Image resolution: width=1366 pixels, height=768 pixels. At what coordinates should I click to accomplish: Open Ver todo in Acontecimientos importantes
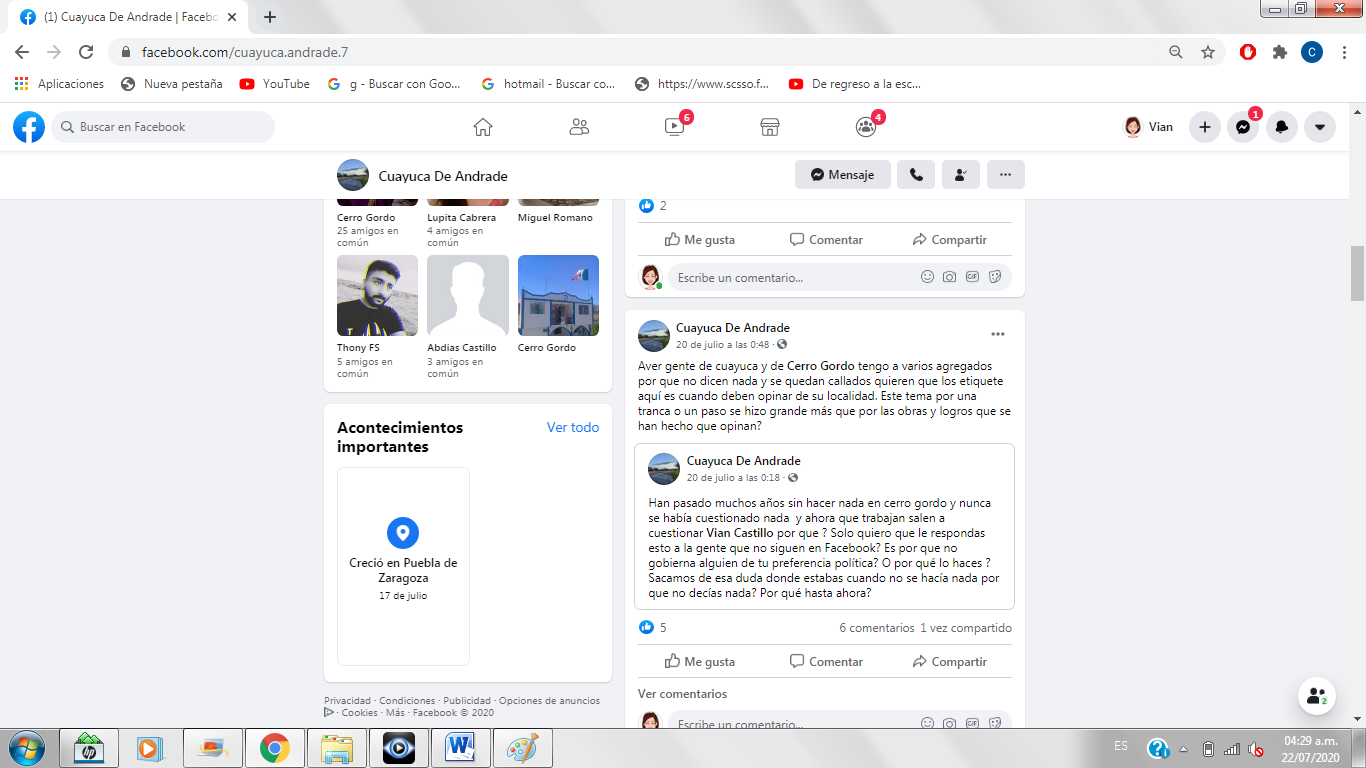click(x=573, y=427)
